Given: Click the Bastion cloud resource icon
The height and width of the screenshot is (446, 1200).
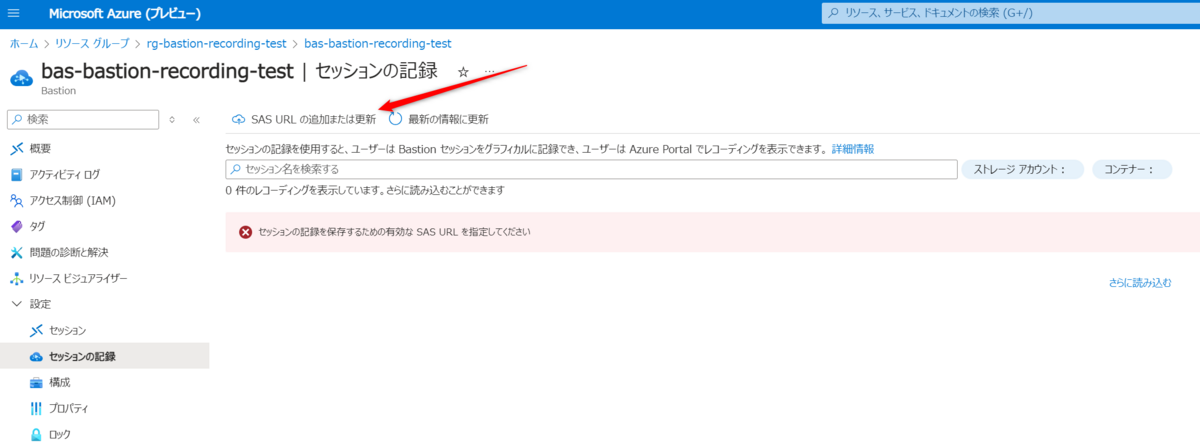Looking at the screenshot, I should pyautogui.click(x=21, y=78).
